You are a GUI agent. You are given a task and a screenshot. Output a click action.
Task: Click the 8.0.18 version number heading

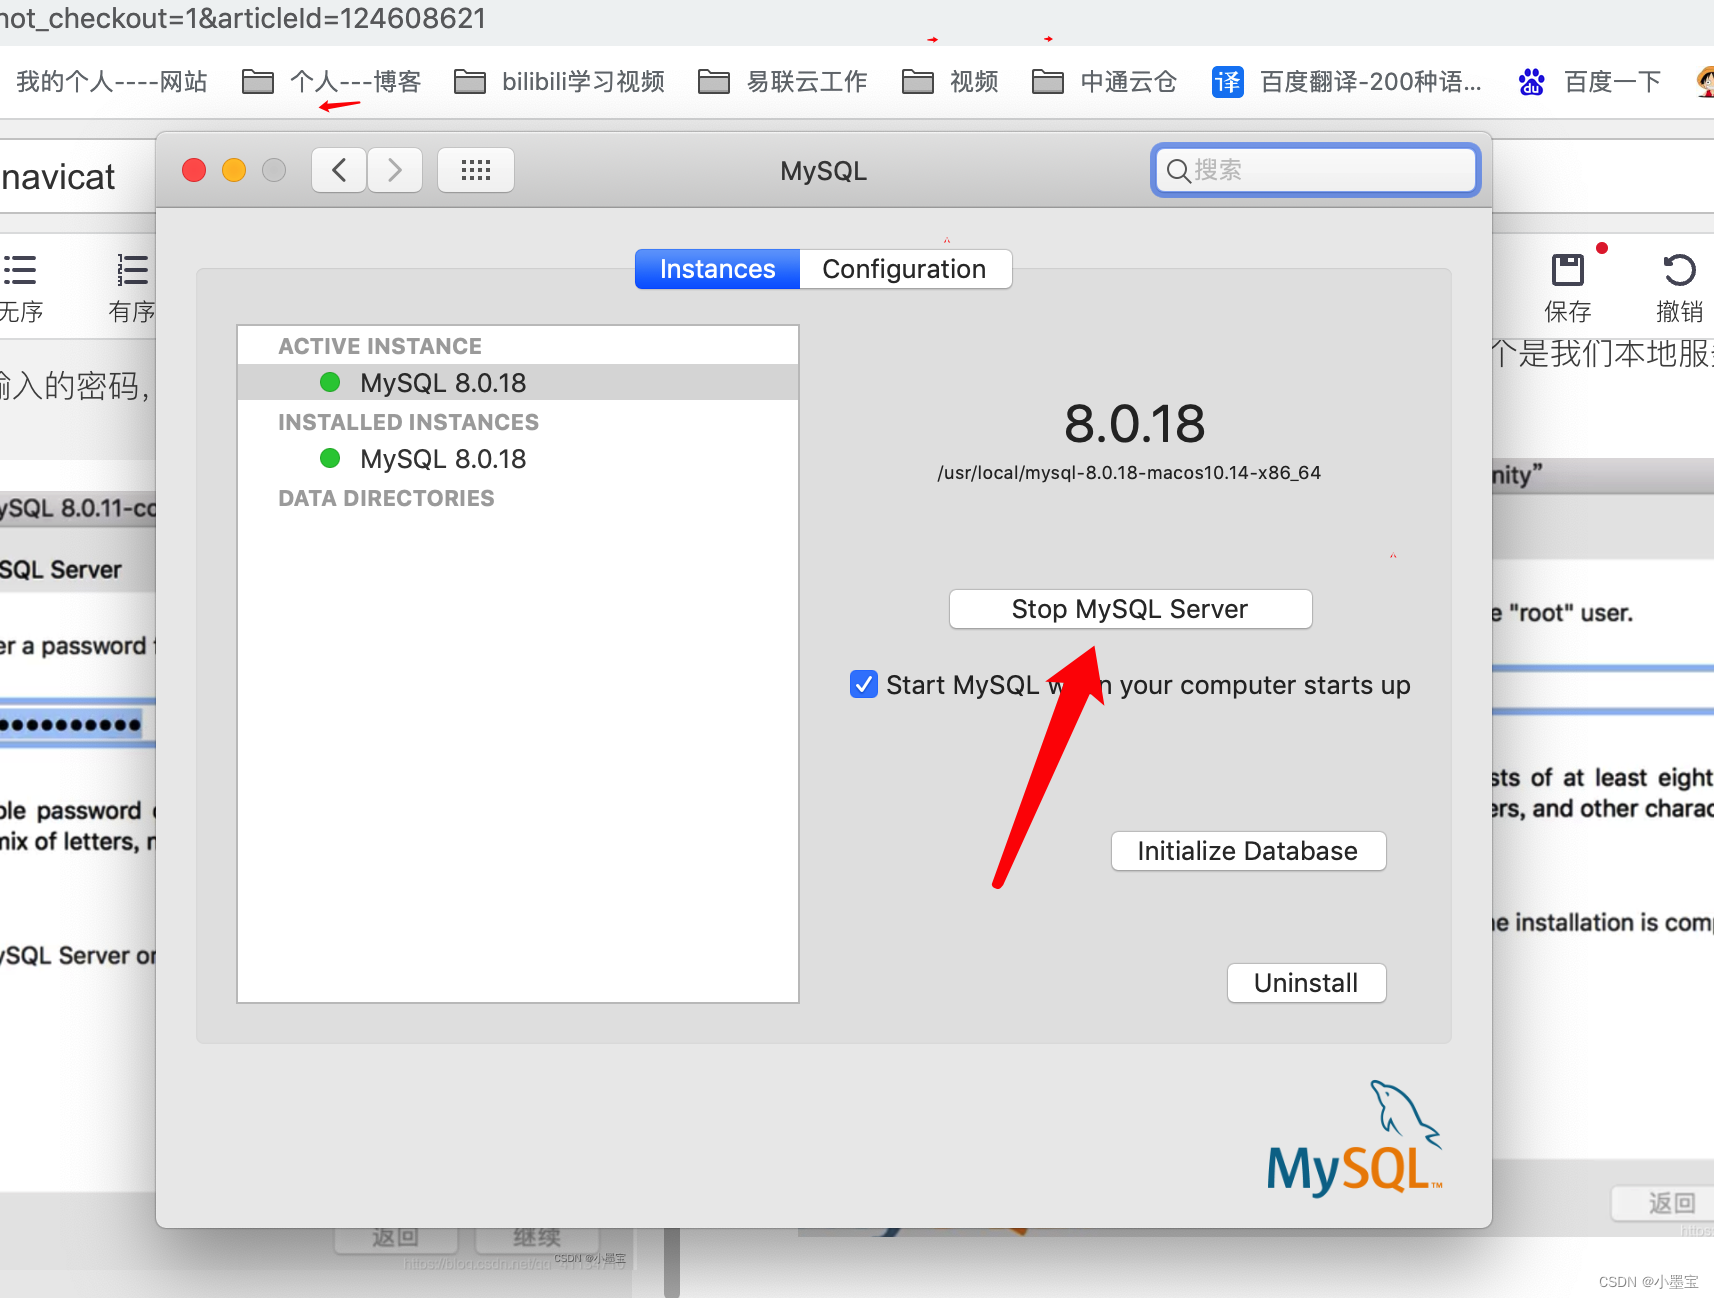pos(1134,424)
